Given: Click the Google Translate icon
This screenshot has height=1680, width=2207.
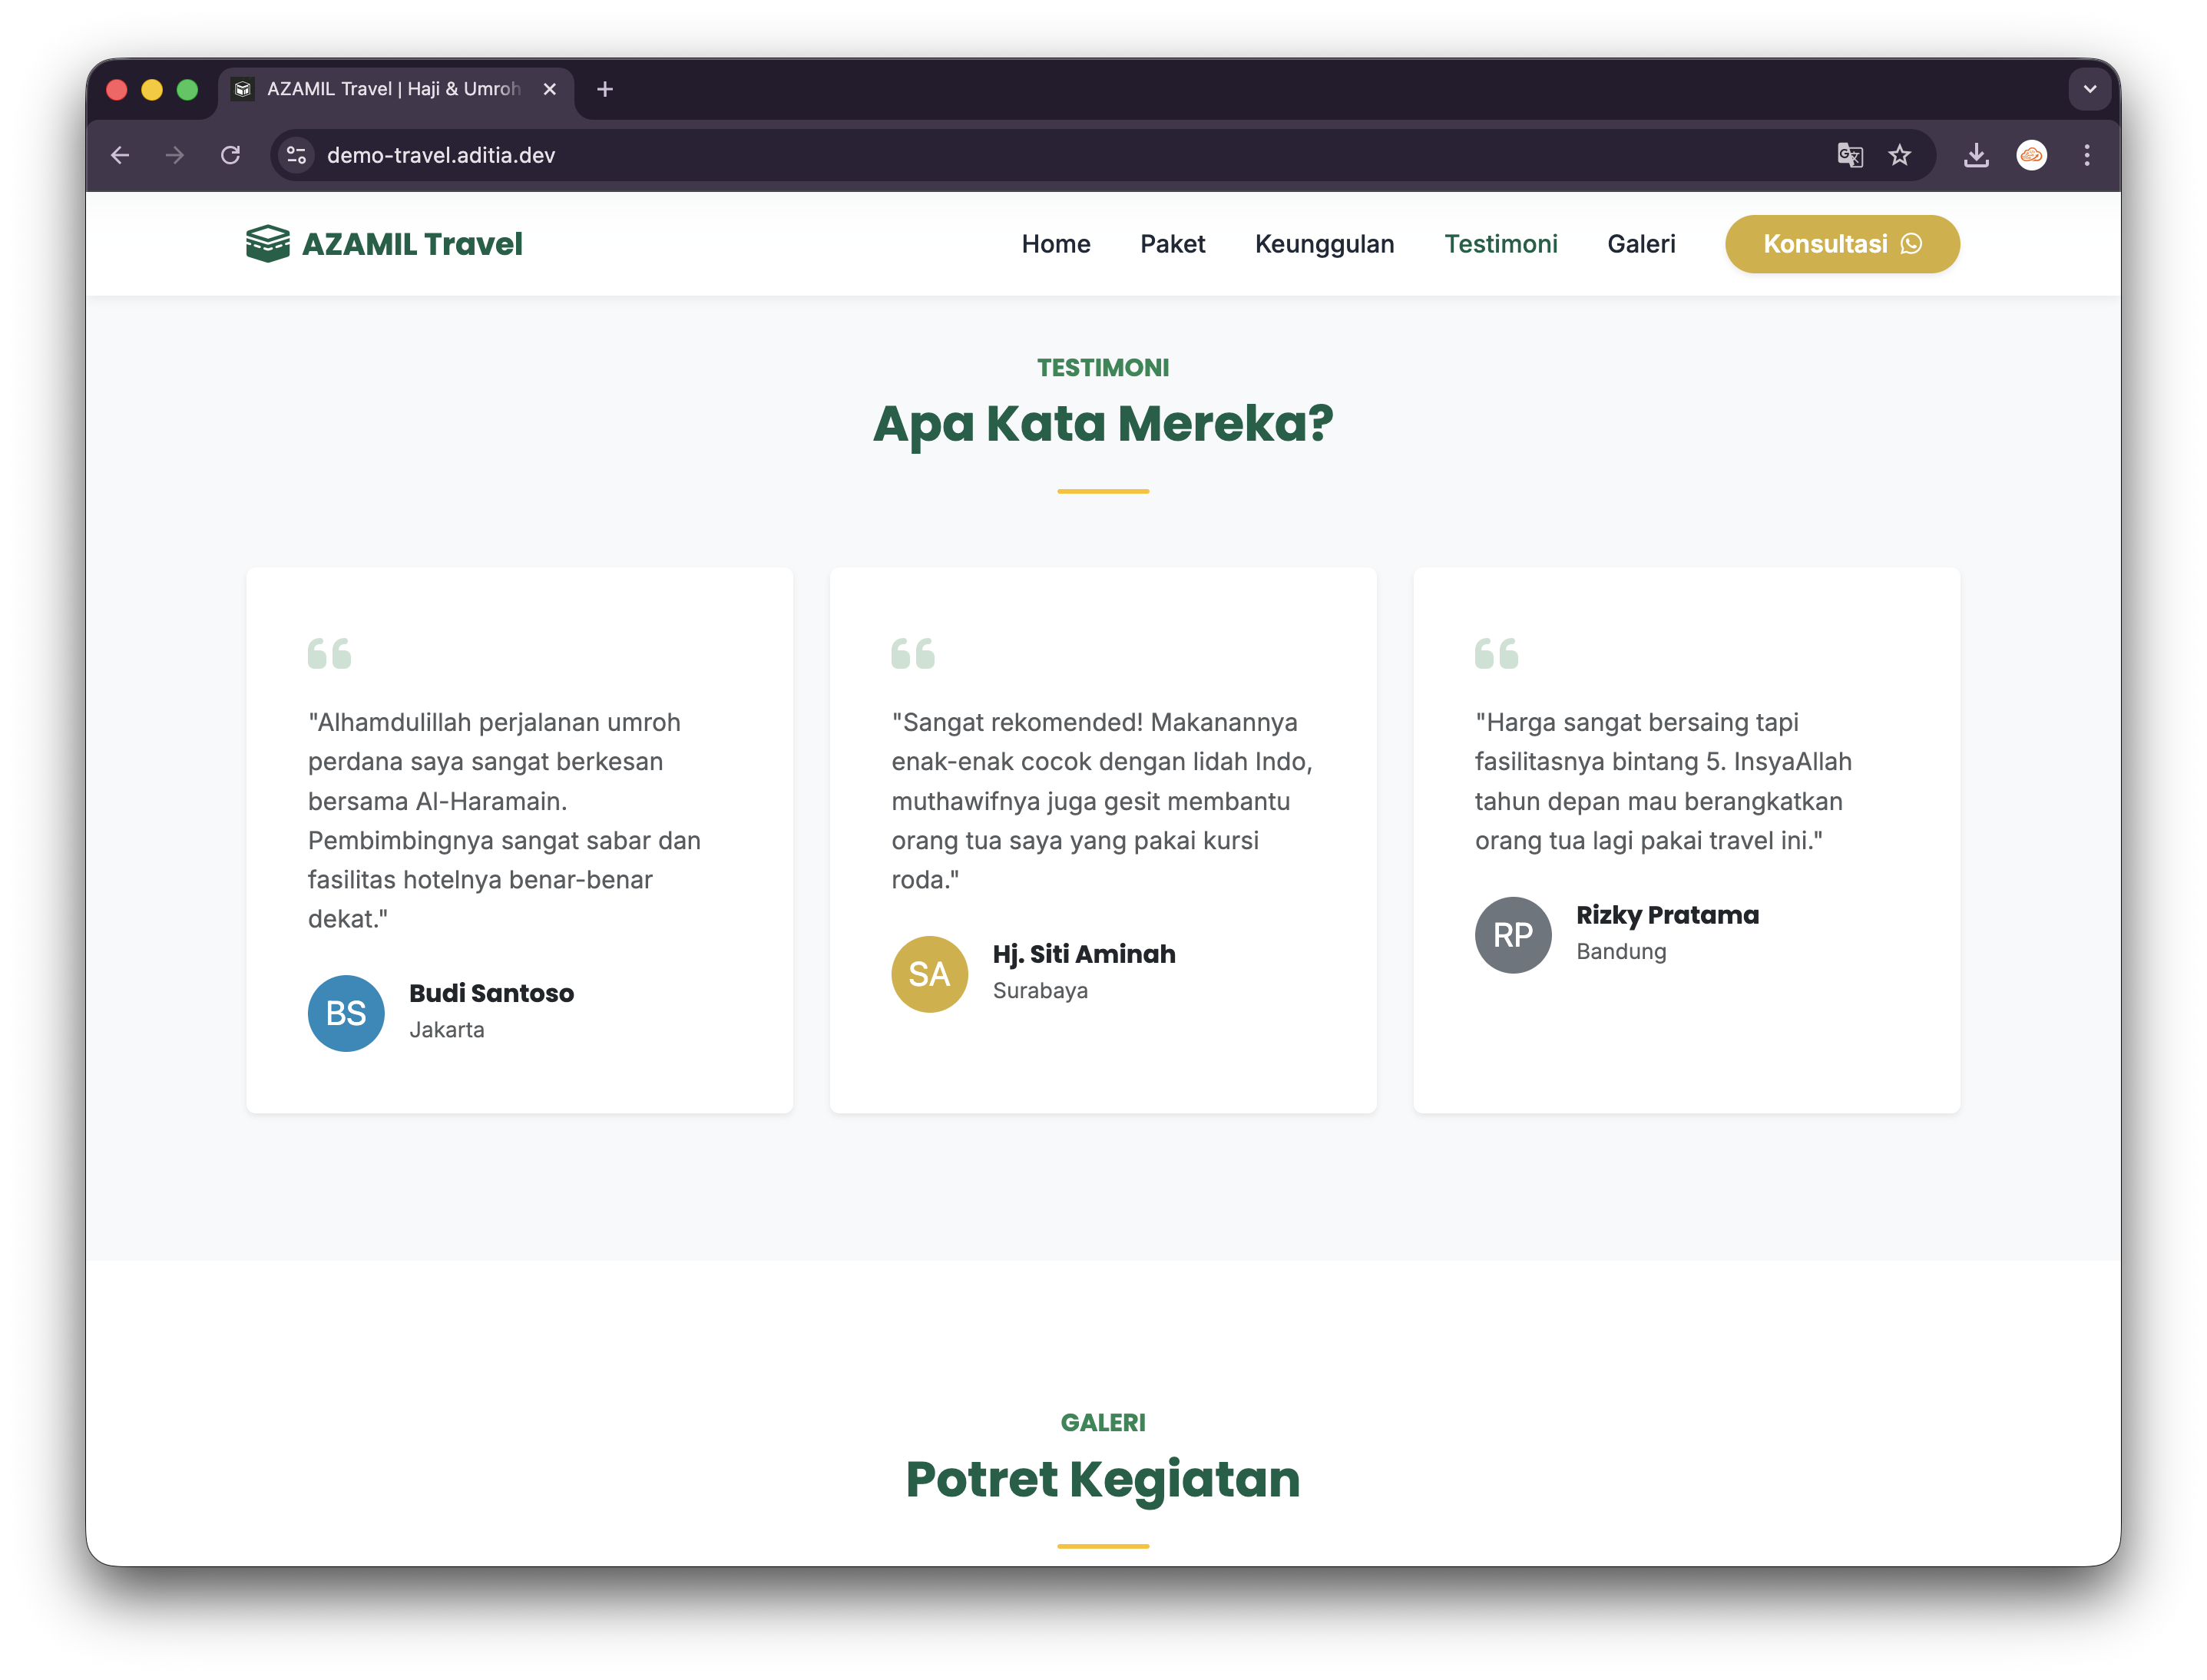Looking at the screenshot, I should (1849, 155).
